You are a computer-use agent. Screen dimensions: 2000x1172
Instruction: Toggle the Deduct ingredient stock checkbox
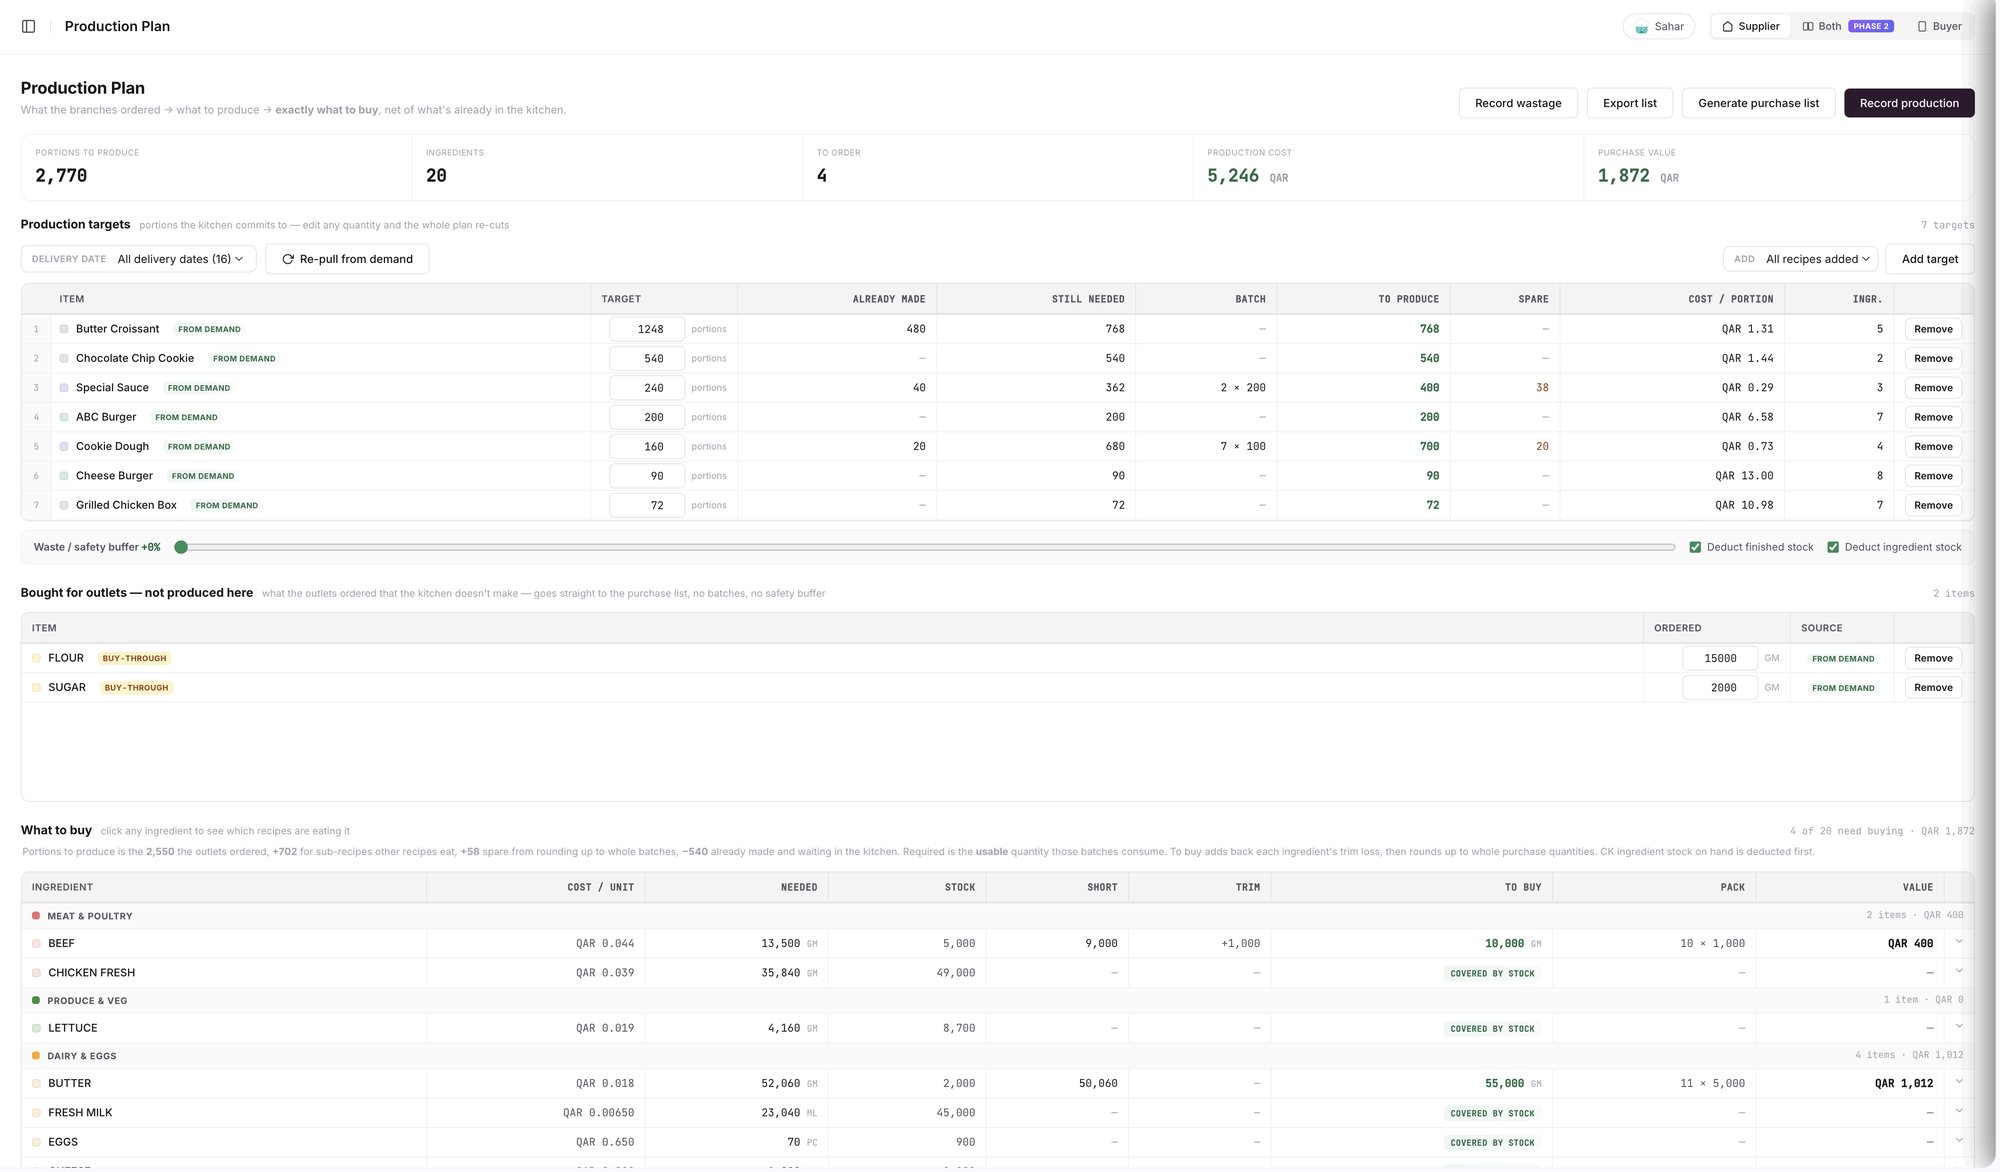tap(1833, 547)
